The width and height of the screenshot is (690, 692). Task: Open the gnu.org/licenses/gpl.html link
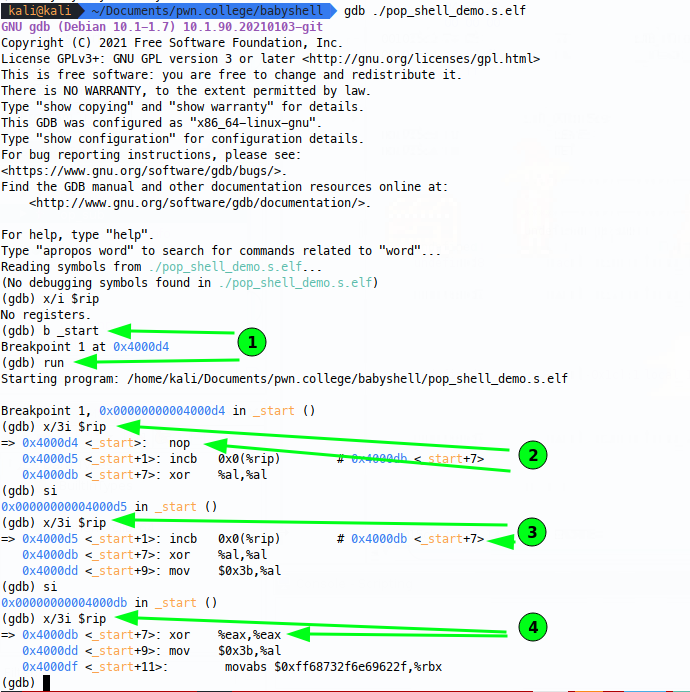(x=421, y=59)
